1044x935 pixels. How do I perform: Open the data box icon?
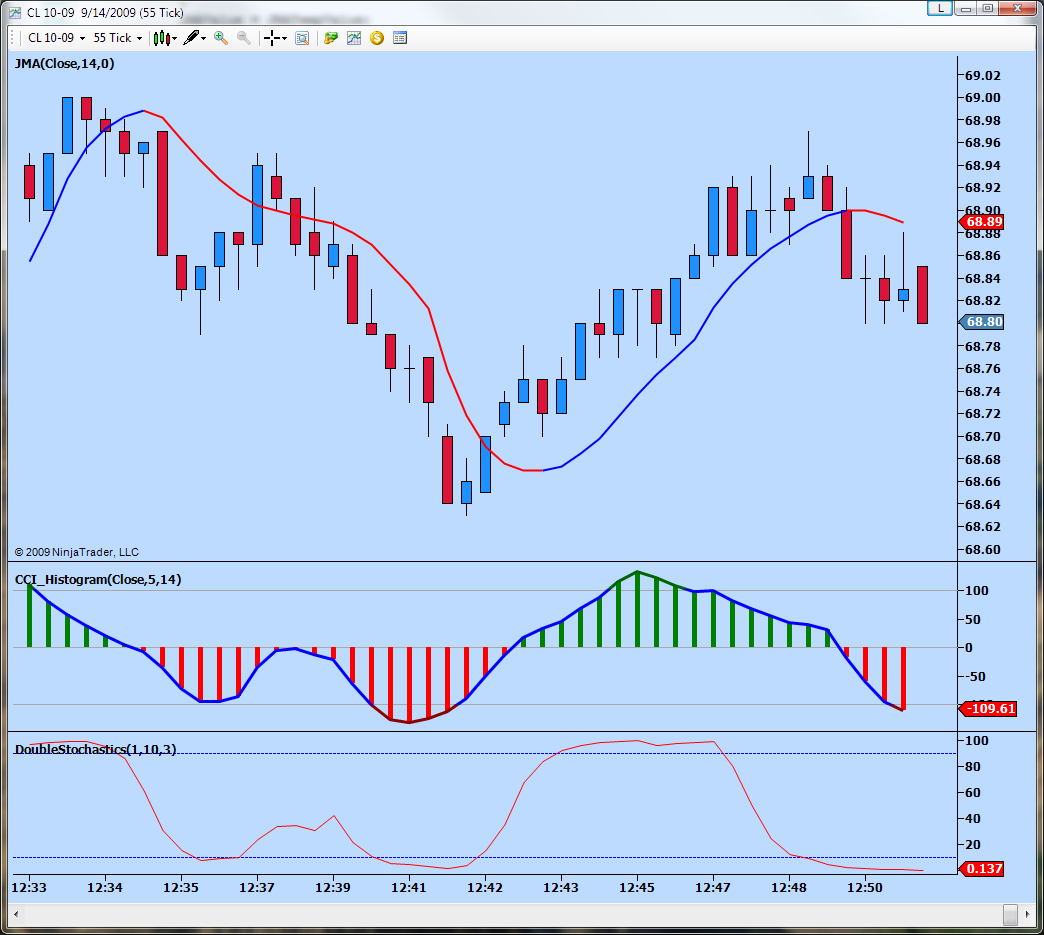pos(302,38)
